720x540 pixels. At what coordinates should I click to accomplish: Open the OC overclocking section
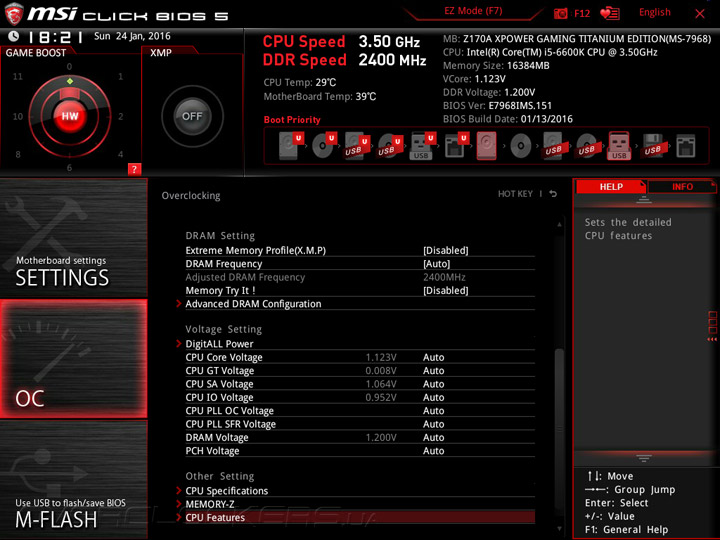tap(73, 359)
